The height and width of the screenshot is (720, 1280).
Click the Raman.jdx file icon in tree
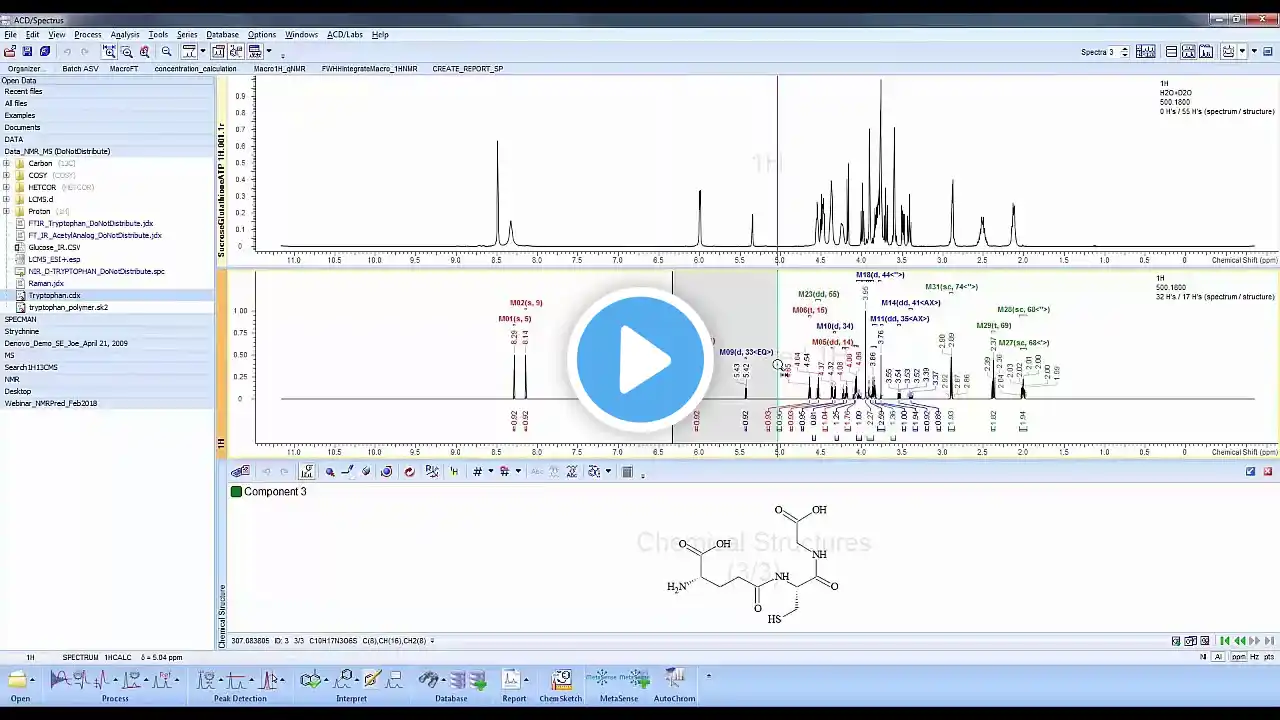click(x=20, y=284)
